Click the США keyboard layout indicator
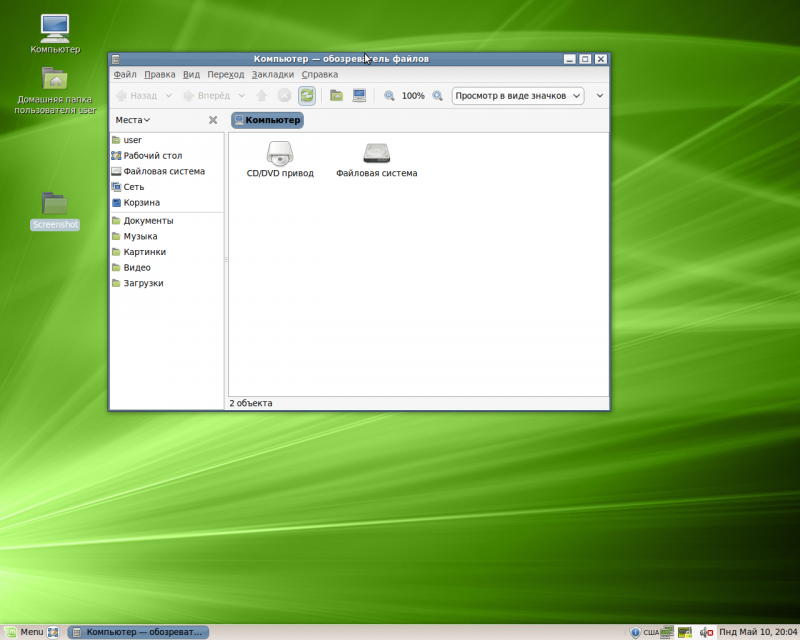 [x=651, y=632]
